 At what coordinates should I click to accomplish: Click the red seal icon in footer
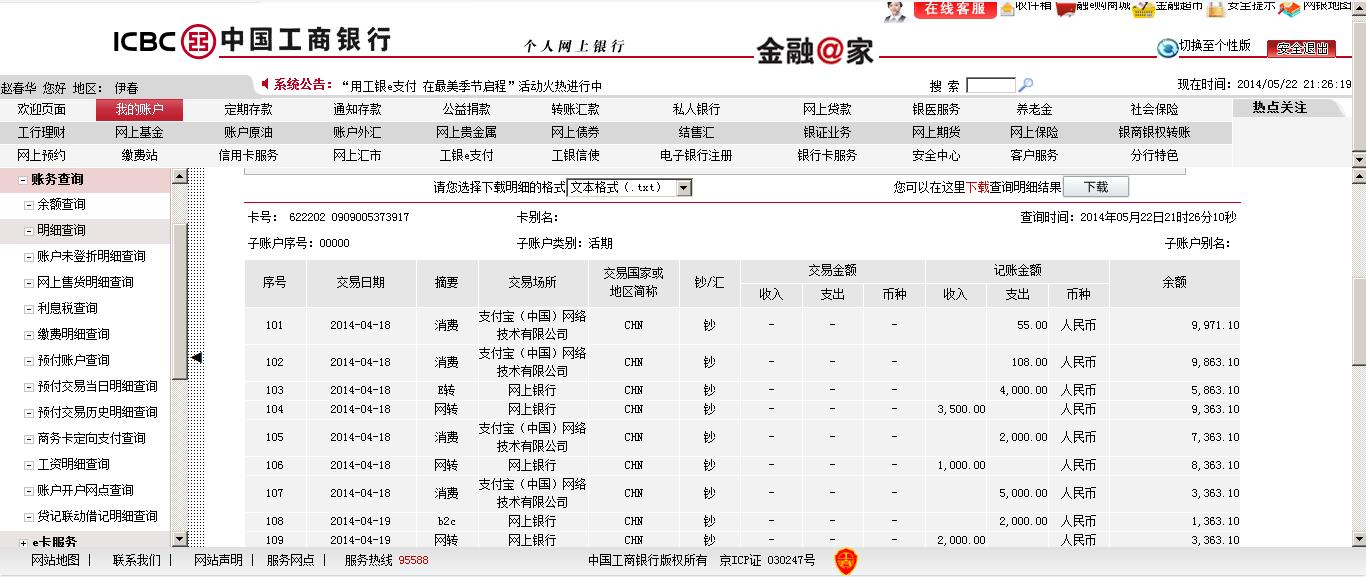[x=845, y=561]
